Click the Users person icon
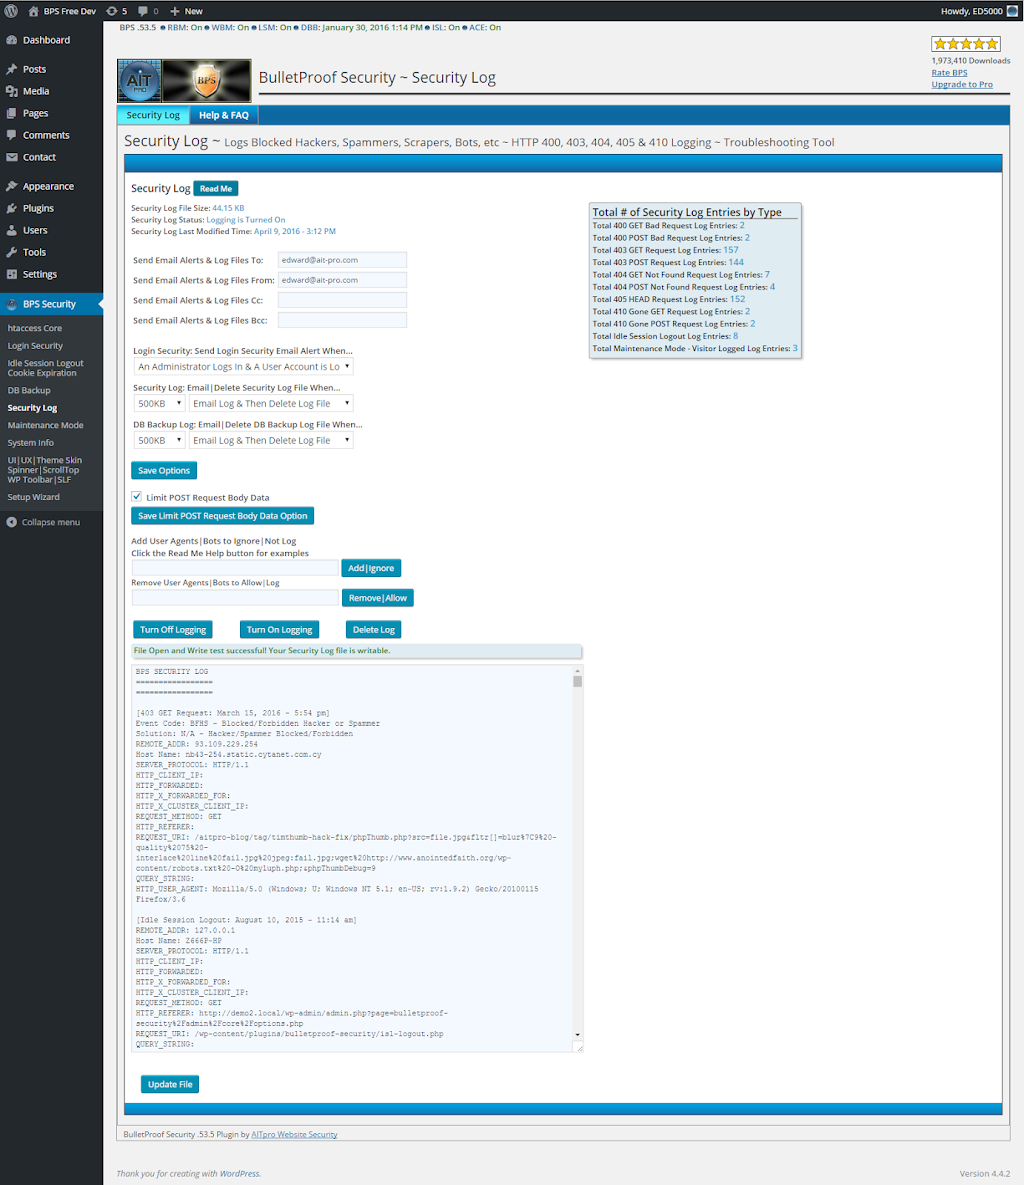Viewport: 1024px width, 1185px height. click(11, 230)
